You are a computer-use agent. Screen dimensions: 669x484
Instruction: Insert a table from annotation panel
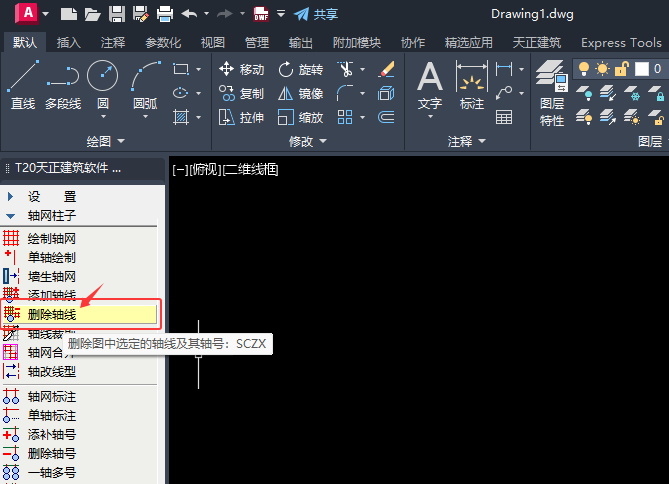pyautogui.click(x=504, y=117)
